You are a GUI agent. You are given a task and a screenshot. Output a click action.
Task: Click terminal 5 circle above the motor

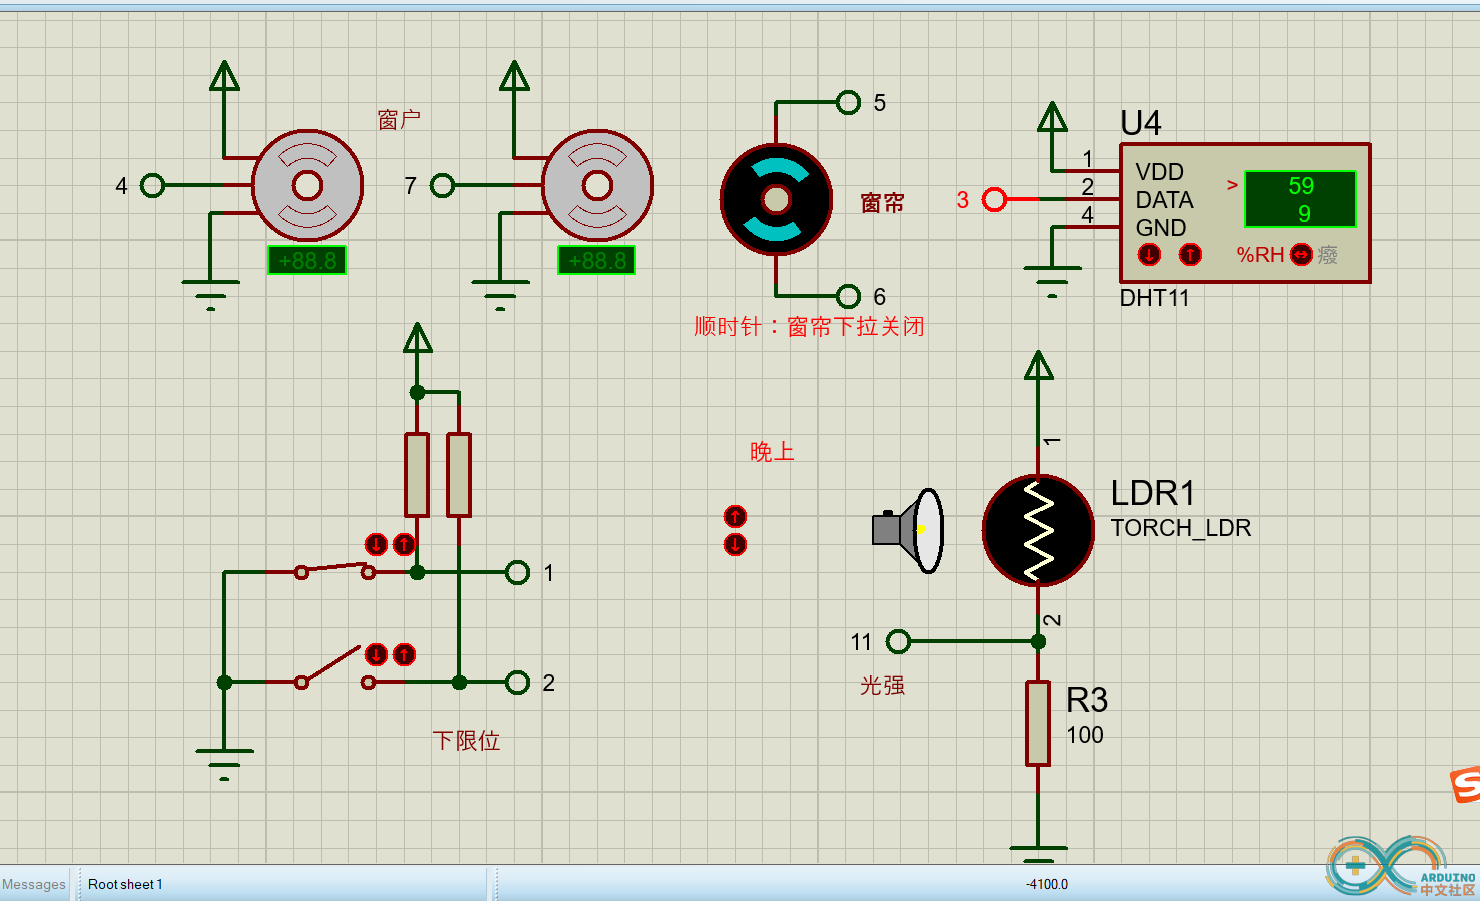(848, 102)
